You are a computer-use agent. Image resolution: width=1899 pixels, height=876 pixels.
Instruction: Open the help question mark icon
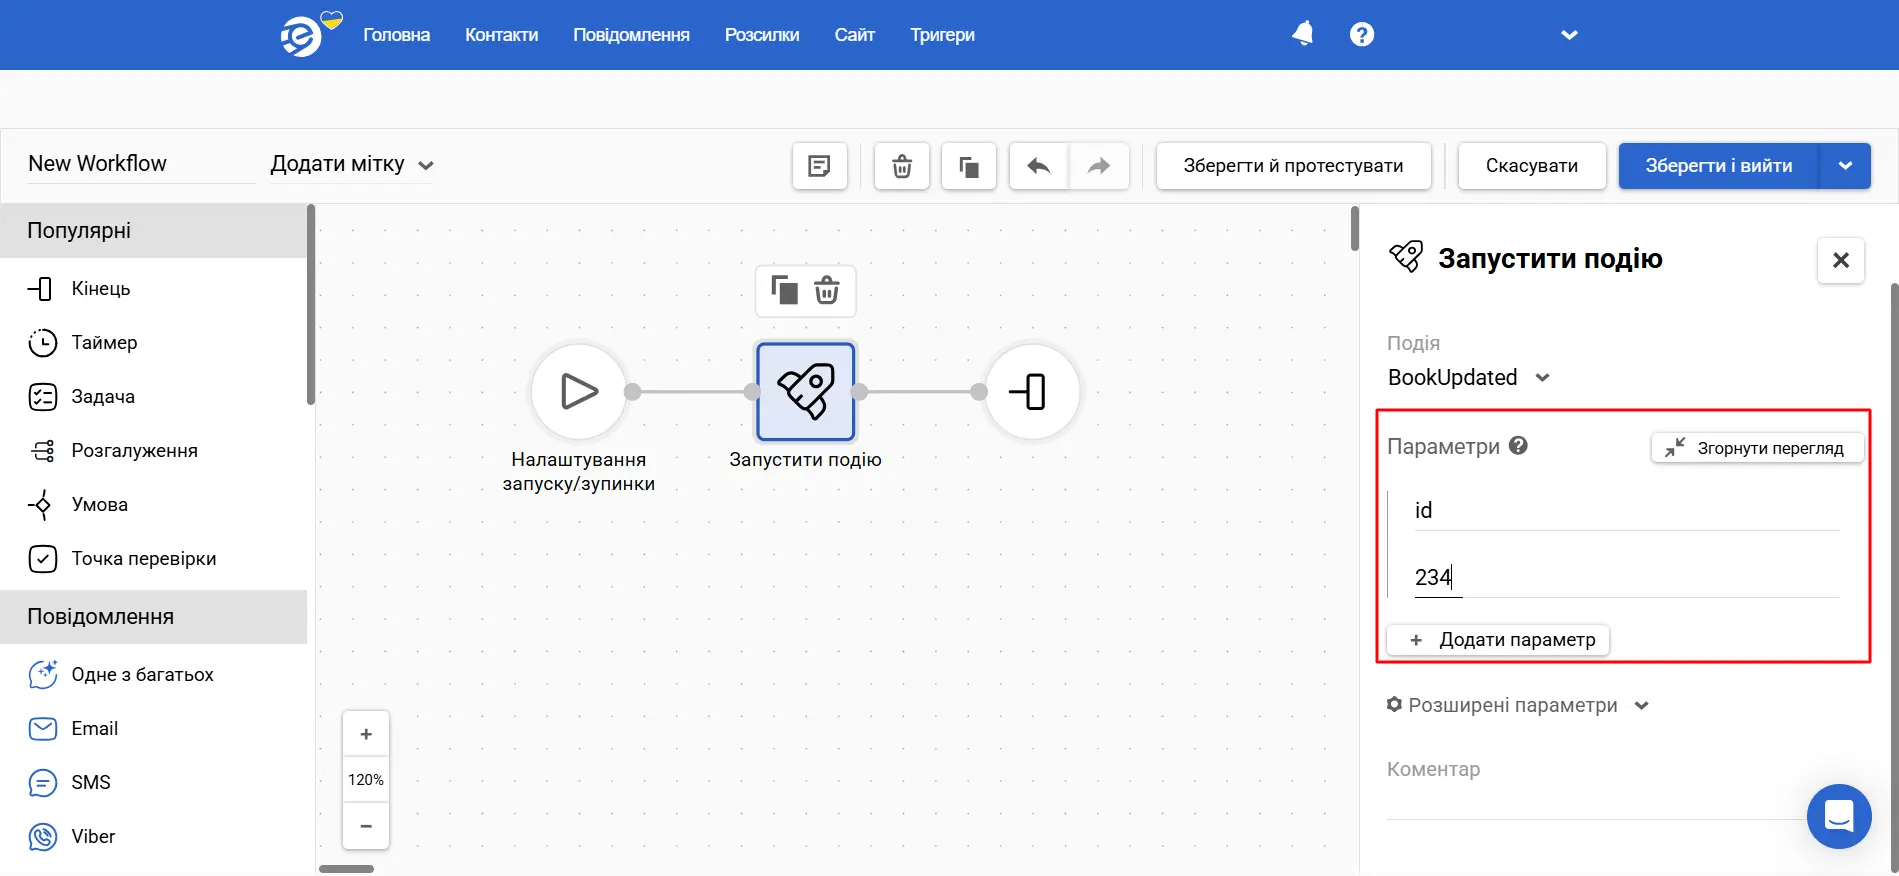[x=1361, y=35]
